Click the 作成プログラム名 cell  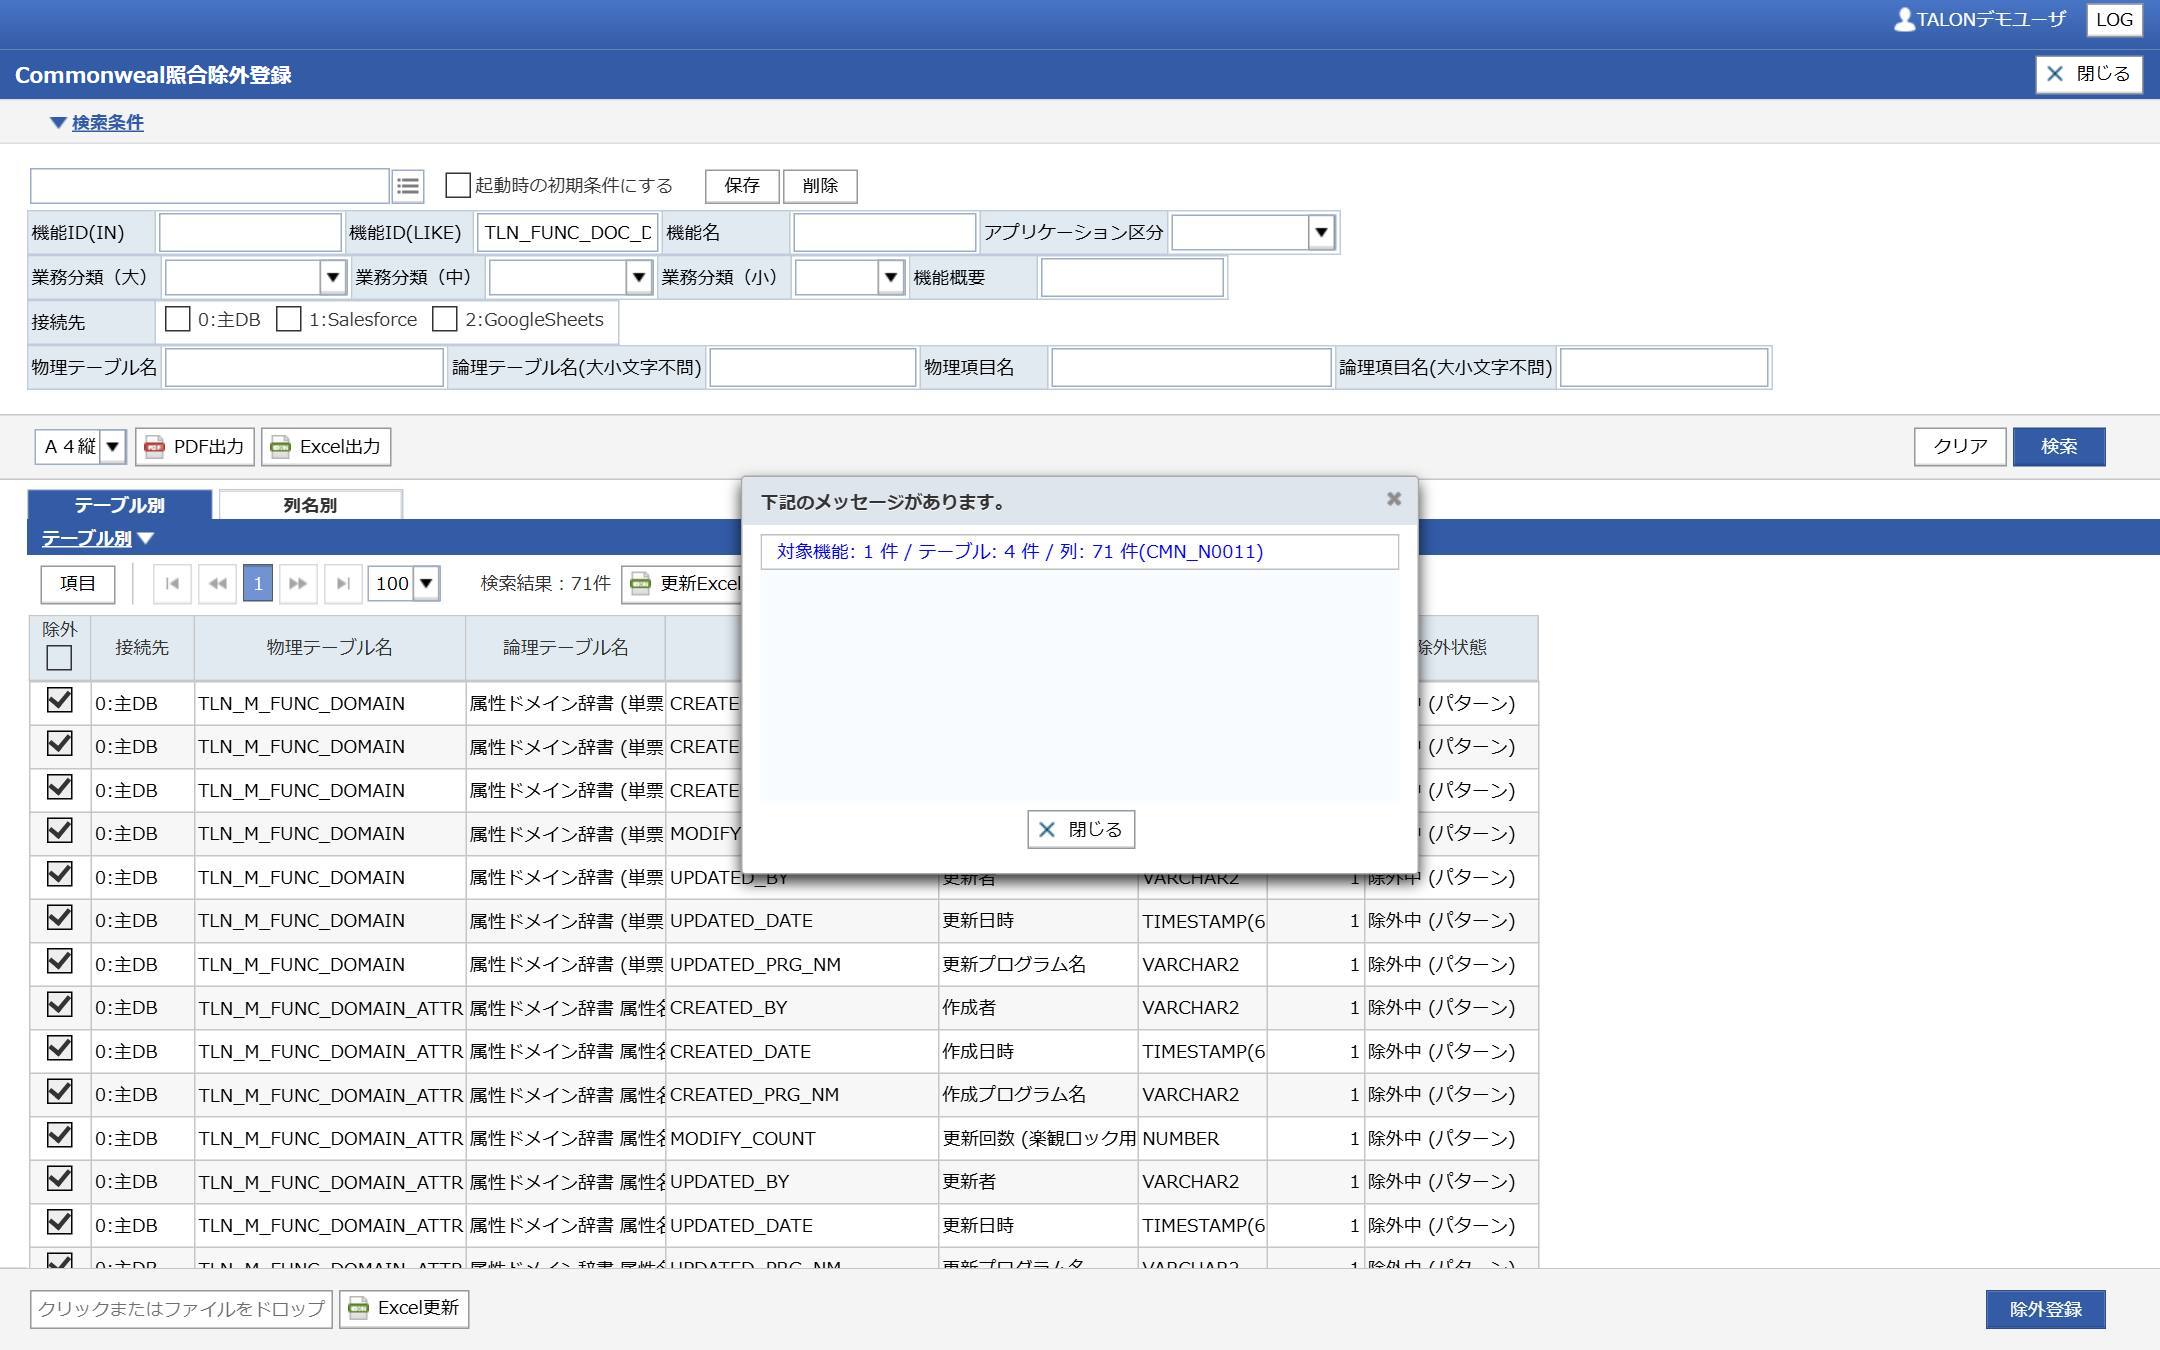(x=1038, y=1095)
